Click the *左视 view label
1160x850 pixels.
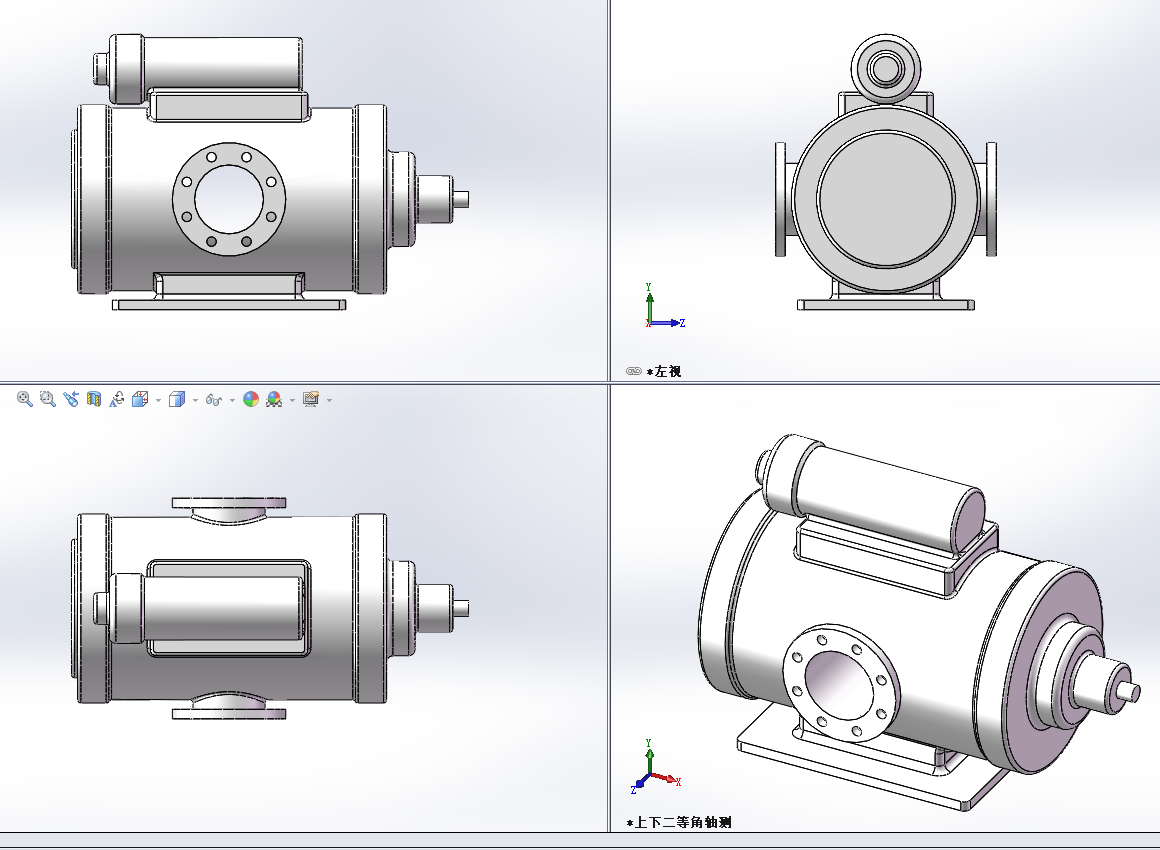[x=664, y=371]
